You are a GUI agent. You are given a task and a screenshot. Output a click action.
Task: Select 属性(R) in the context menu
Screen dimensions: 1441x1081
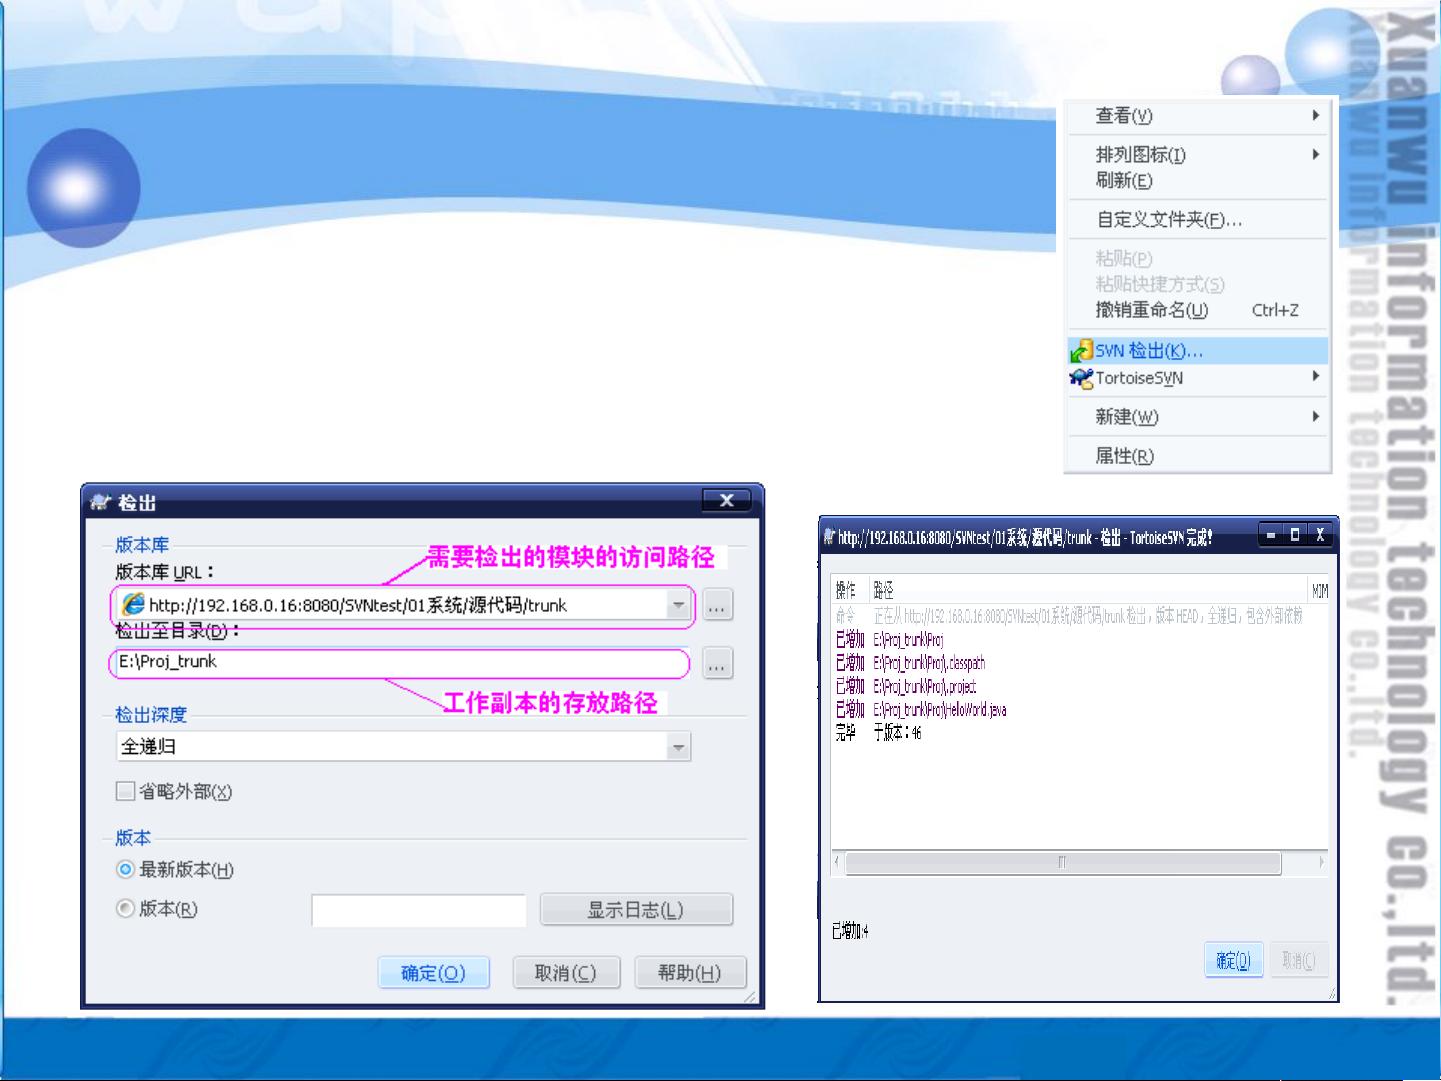tap(1198, 456)
